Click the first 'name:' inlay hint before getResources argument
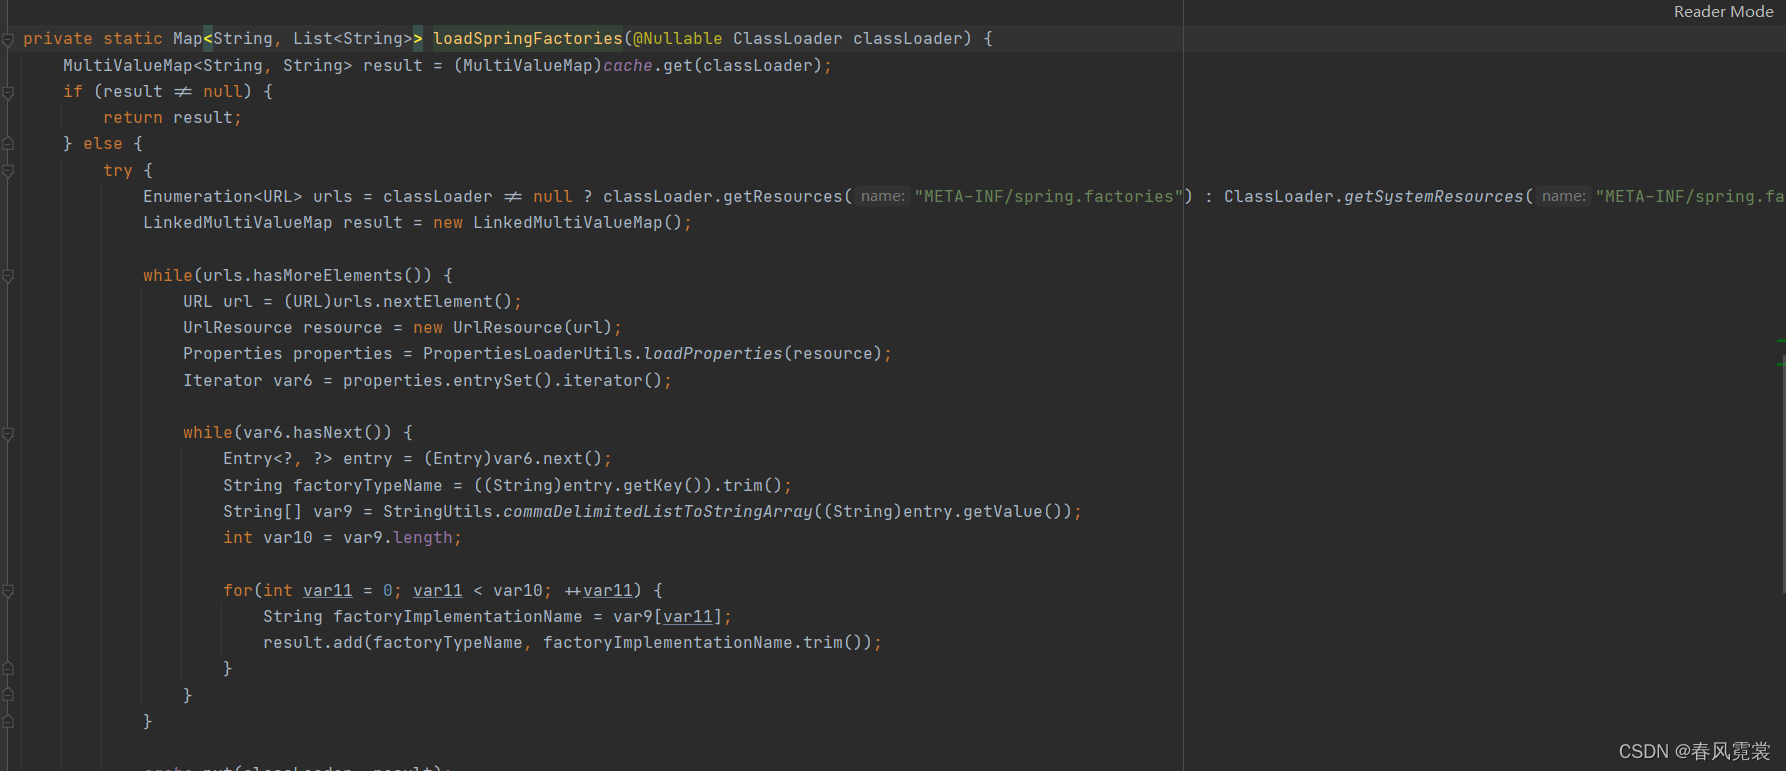 click(x=883, y=197)
